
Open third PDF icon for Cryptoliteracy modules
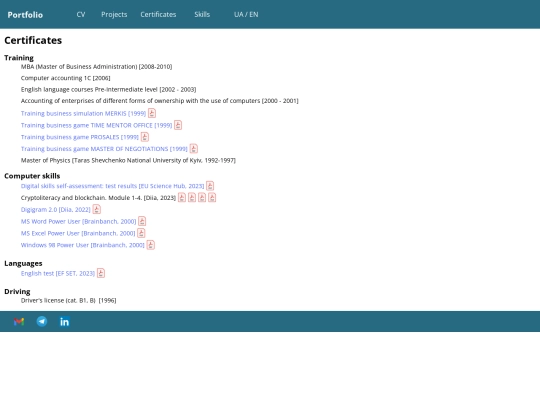pyautogui.click(x=202, y=197)
